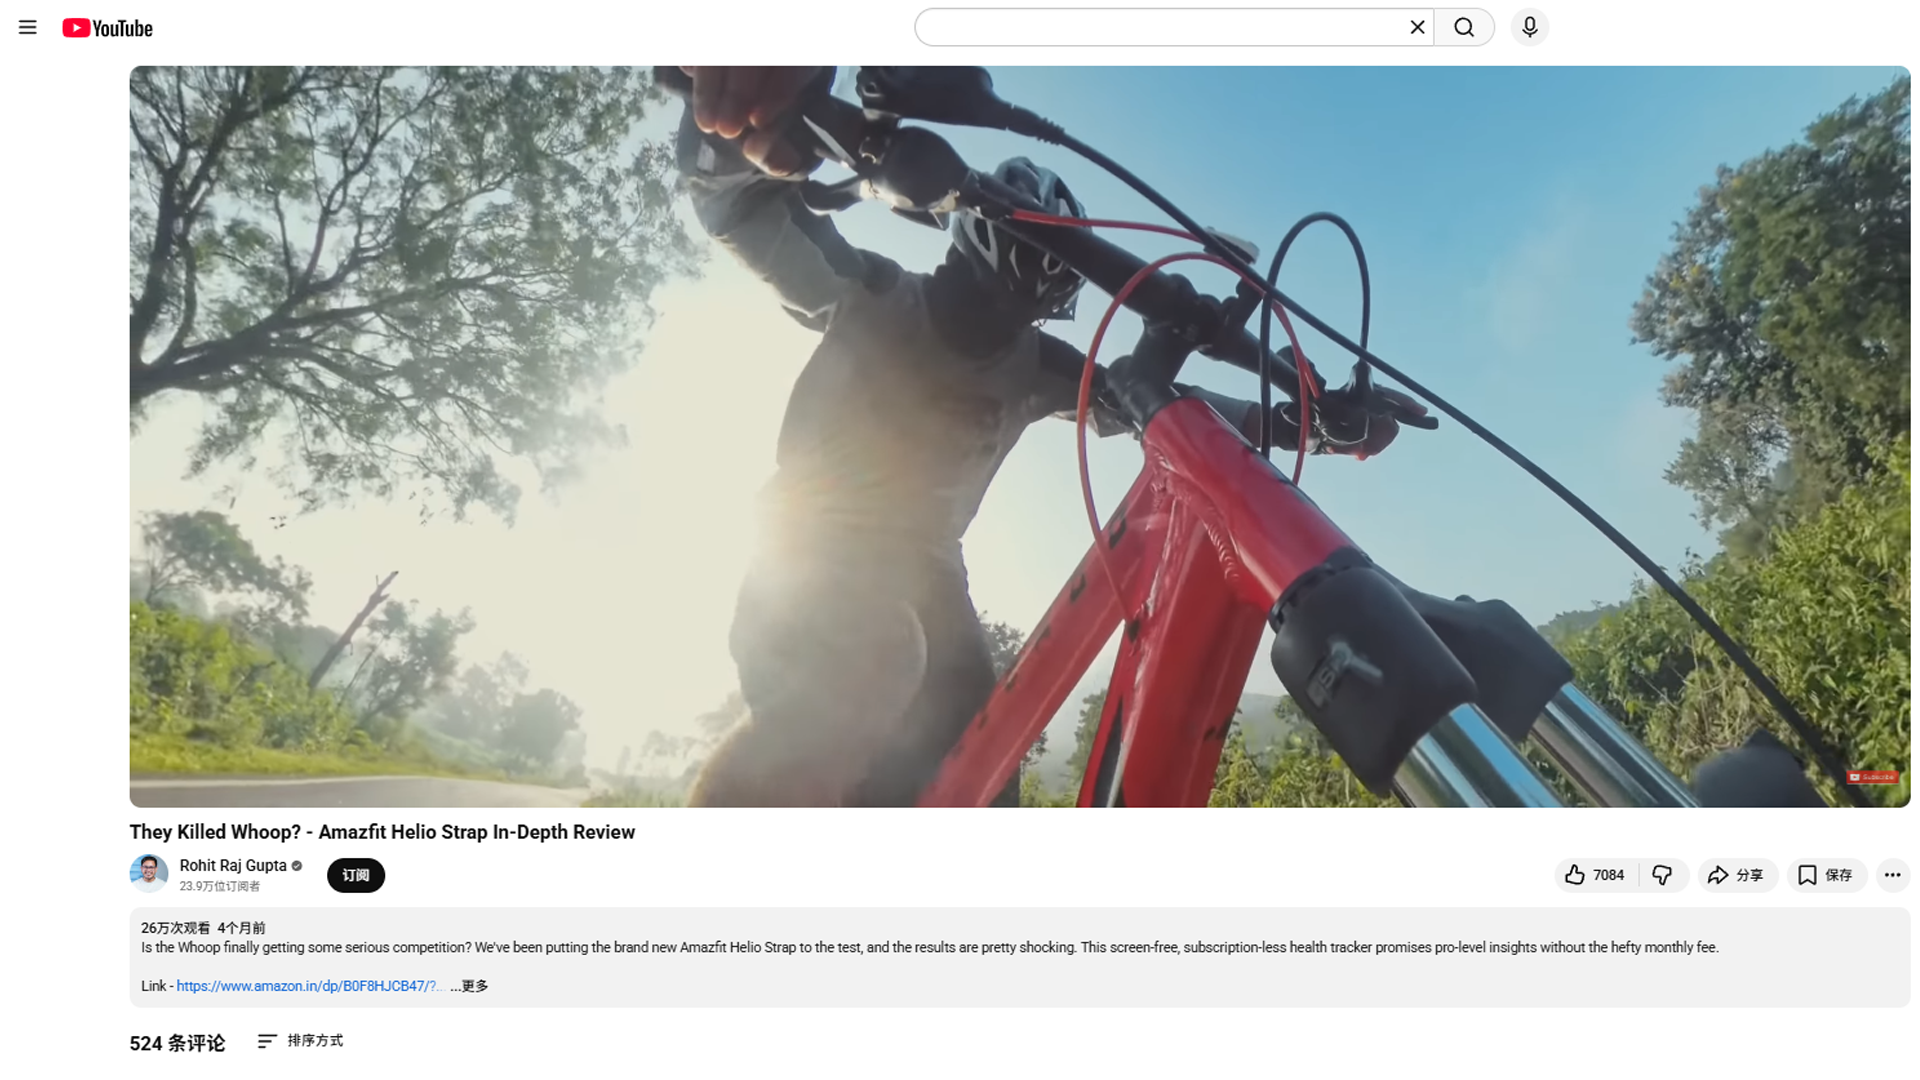Subscribe to Rohit Raj Gupta channel
This screenshot has height=1080, width=1920.
point(356,875)
